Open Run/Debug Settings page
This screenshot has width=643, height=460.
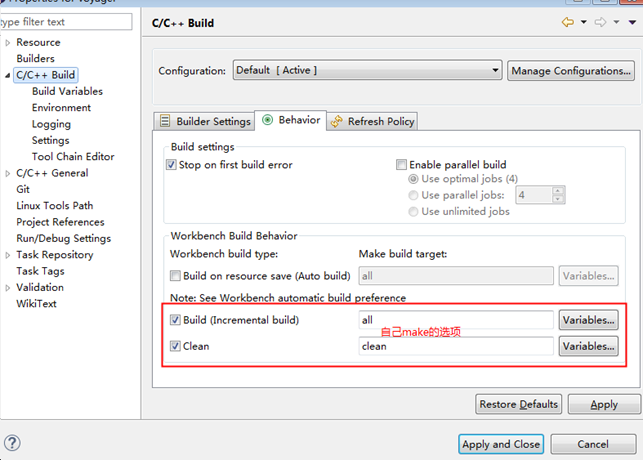click(x=64, y=239)
